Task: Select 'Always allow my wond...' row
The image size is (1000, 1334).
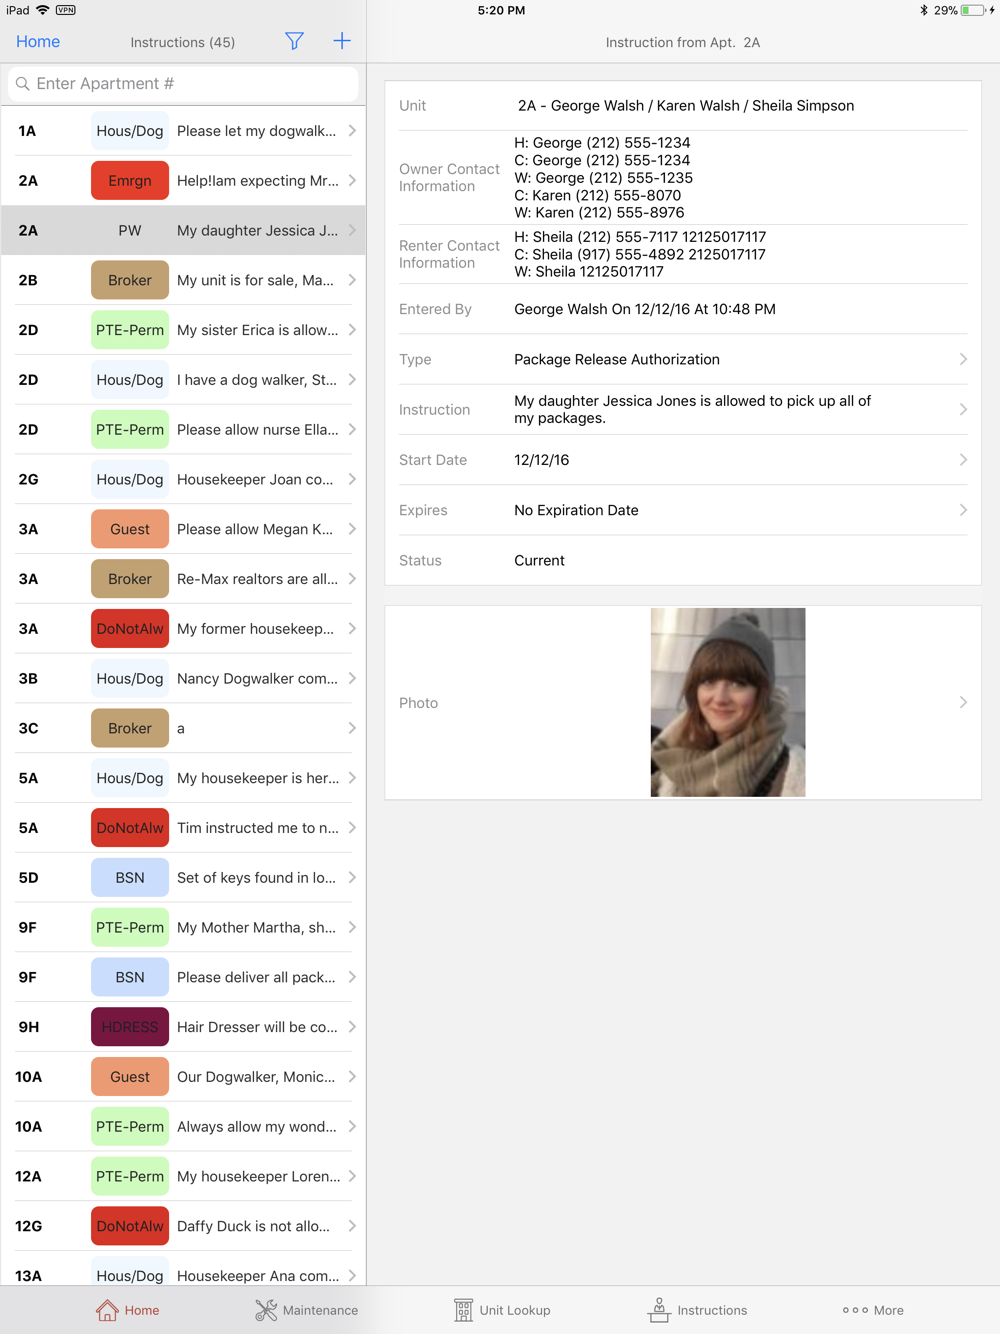Action: [x=183, y=1127]
